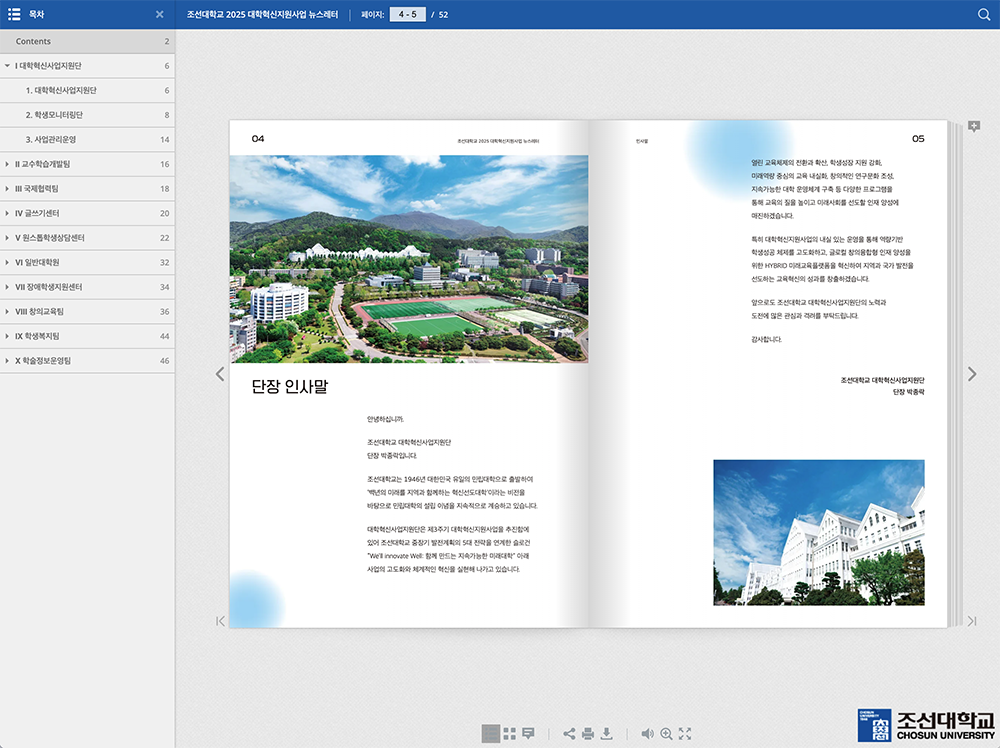Screen dimensions: 1000x748
Task: Go to next page with right arrow
Action: pos(971,374)
